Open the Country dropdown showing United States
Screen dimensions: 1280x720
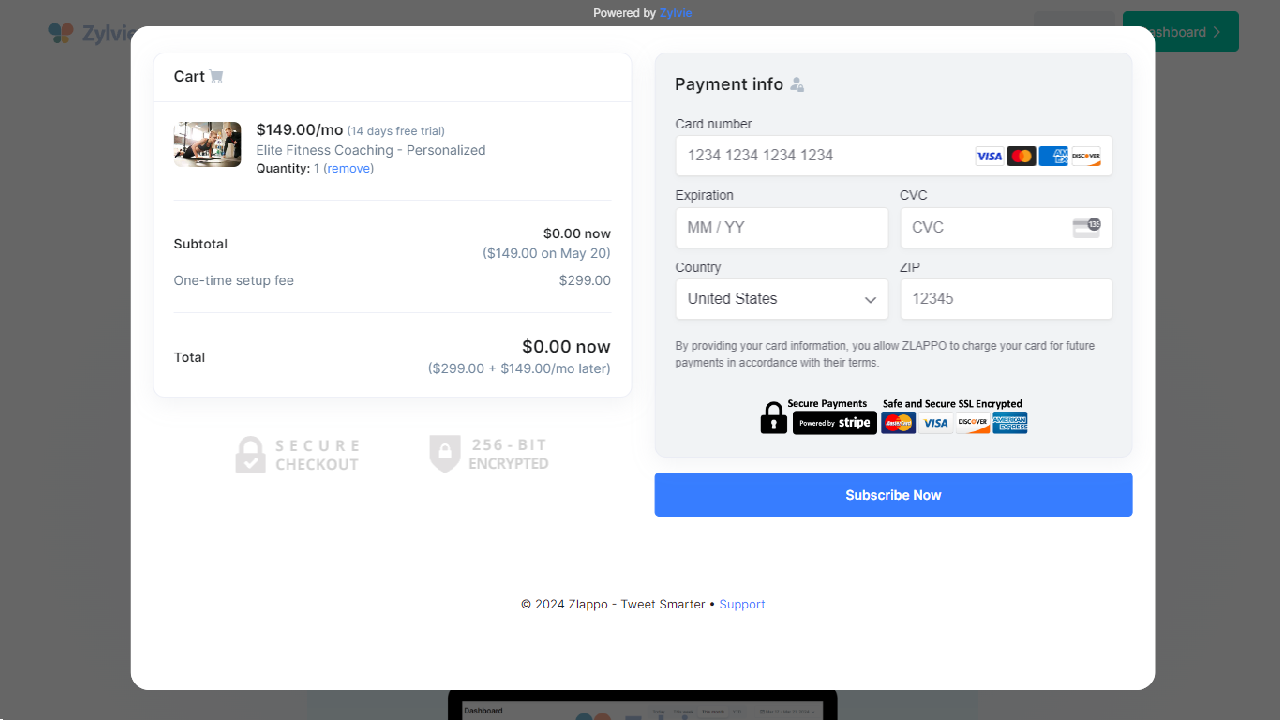[x=782, y=299]
